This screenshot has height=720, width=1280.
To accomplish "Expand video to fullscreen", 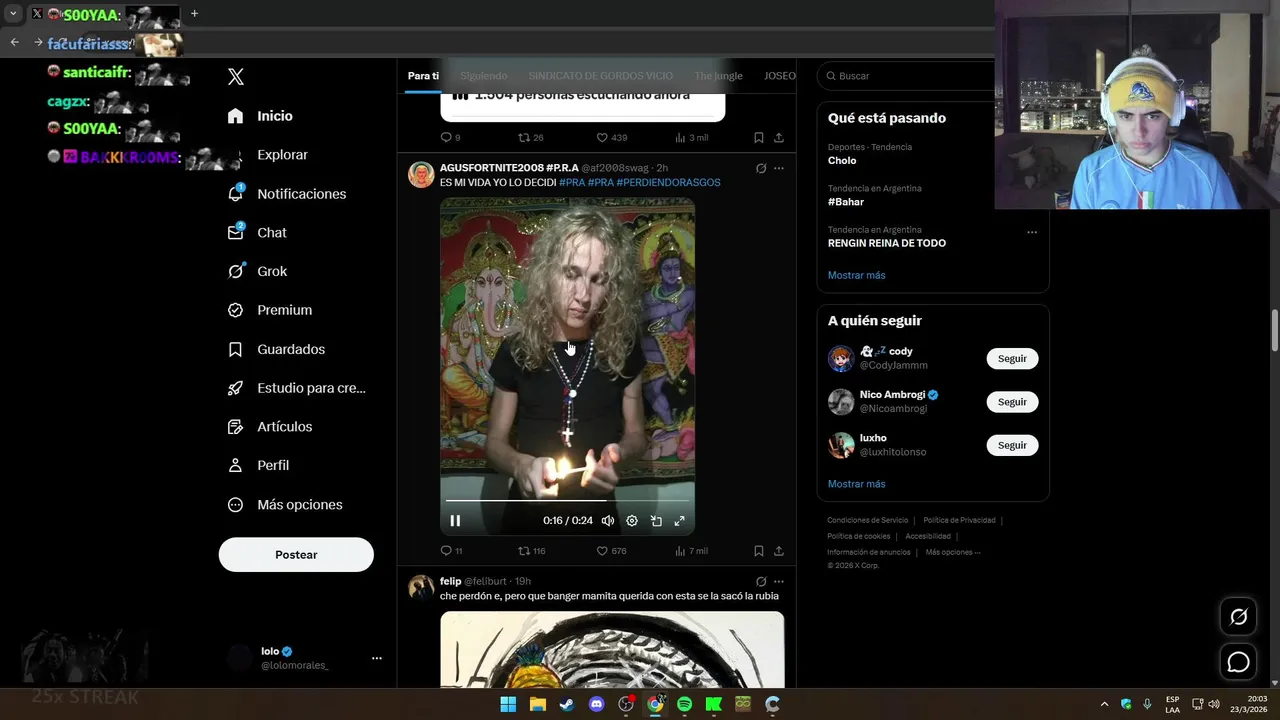I will click(x=680, y=520).
